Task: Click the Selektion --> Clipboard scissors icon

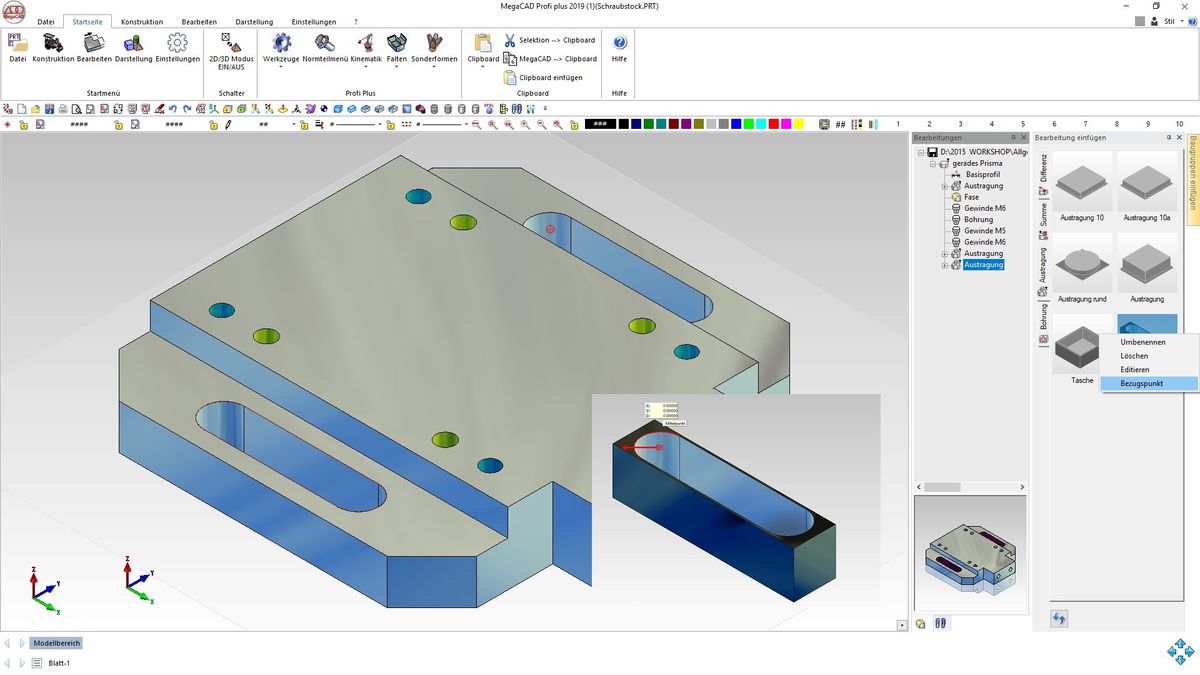Action: click(510, 40)
